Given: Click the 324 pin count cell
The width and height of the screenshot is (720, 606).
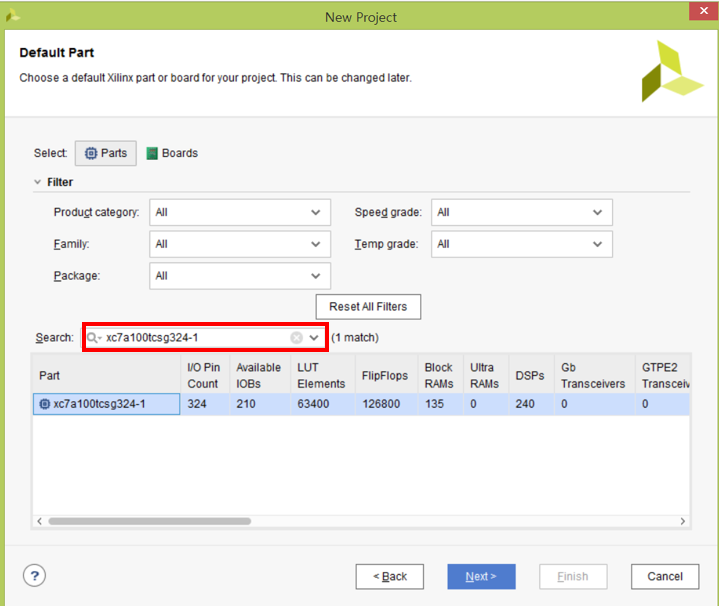Looking at the screenshot, I should click(x=205, y=404).
